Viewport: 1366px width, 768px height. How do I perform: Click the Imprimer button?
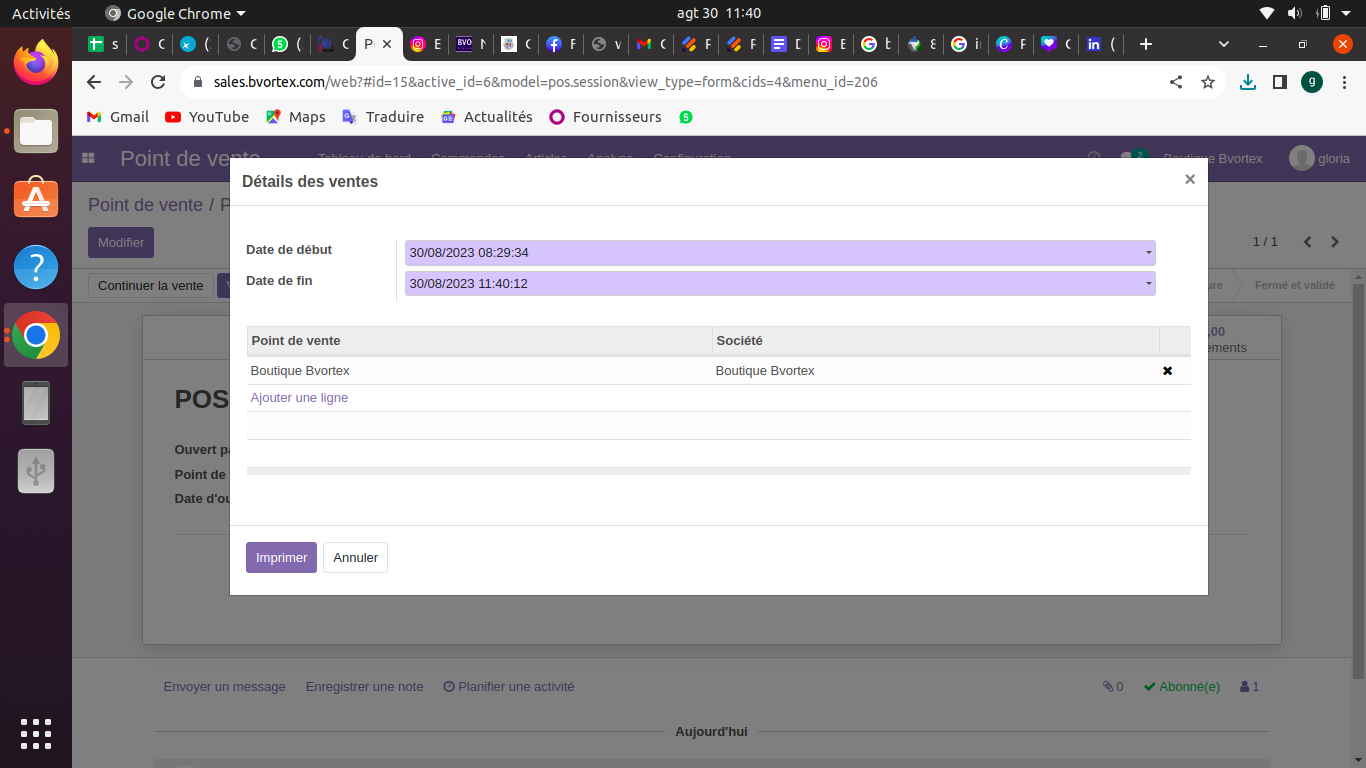[281, 557]
